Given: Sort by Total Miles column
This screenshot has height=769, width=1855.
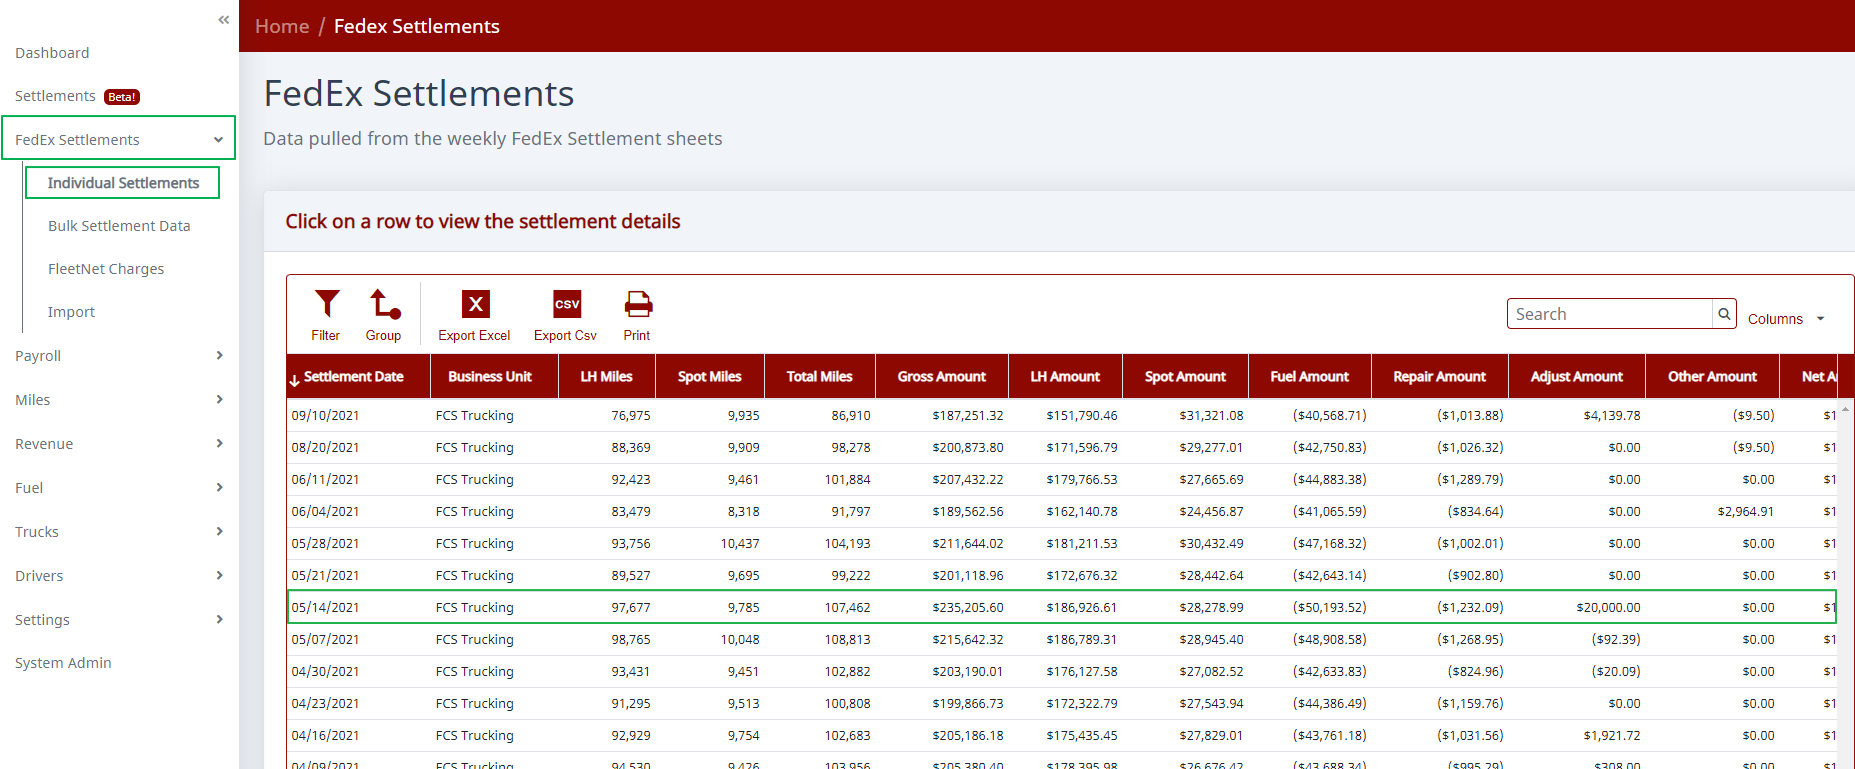Looking at the screenshot, I should coord(820,377).
